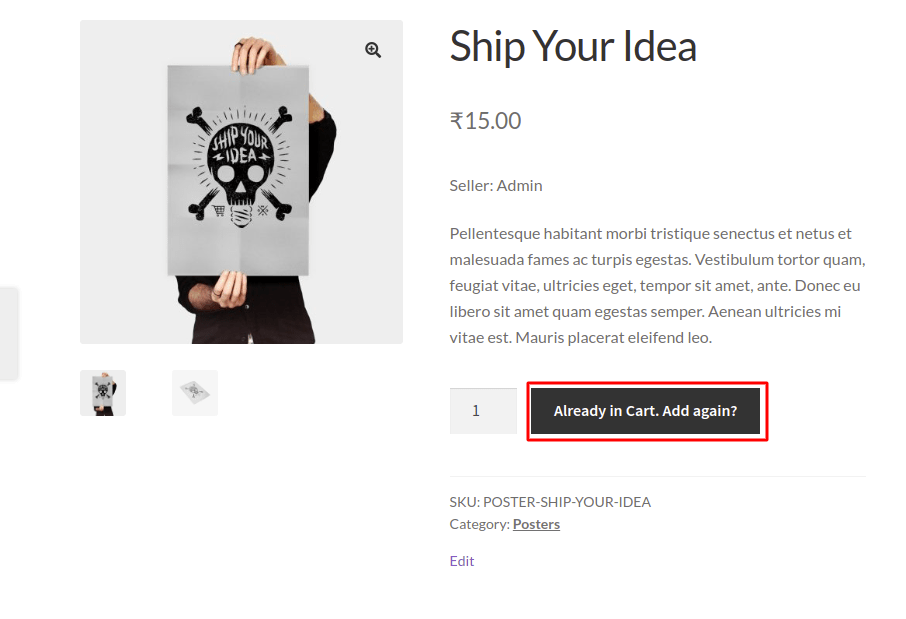Select the folded poster thumbnail
This screenshot has height=619, width=906.
point(194,392)
